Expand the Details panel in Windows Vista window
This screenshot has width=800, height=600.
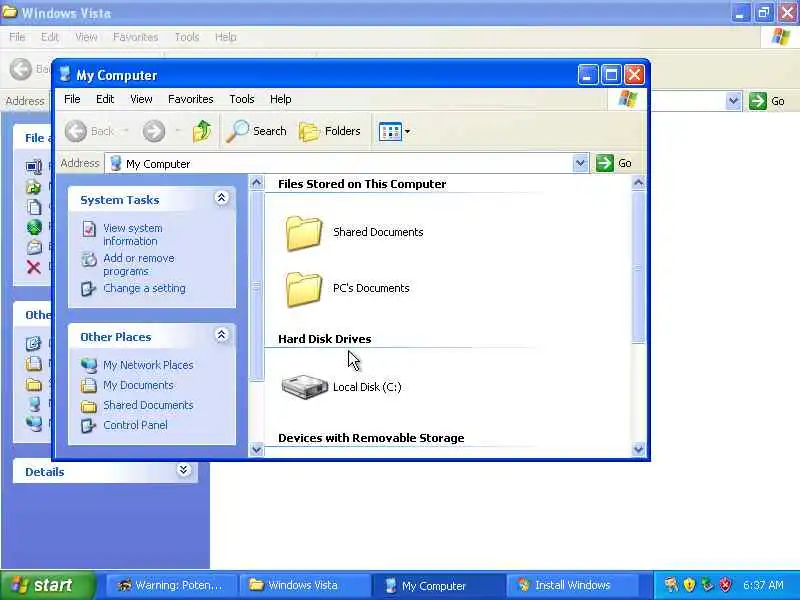[x=184, y=470]
